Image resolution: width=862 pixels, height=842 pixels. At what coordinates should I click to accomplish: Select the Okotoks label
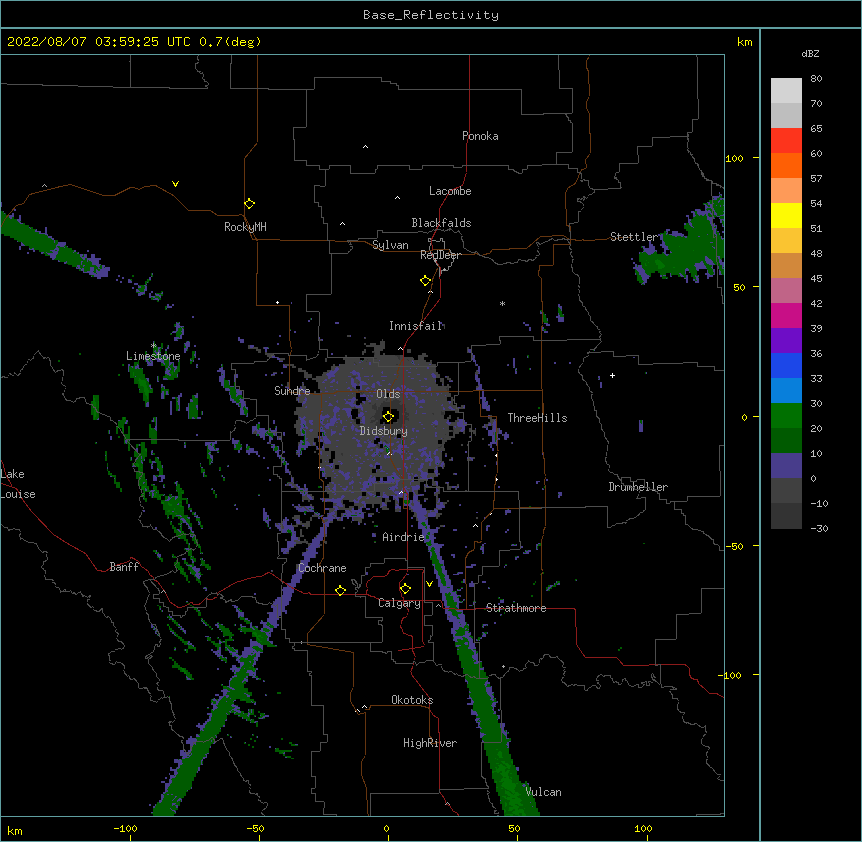point(412,700)
